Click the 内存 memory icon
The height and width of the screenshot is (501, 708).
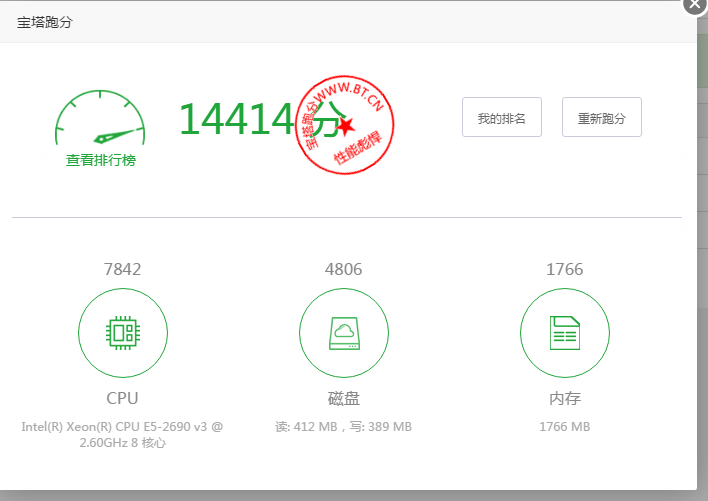tap(564, 333)
